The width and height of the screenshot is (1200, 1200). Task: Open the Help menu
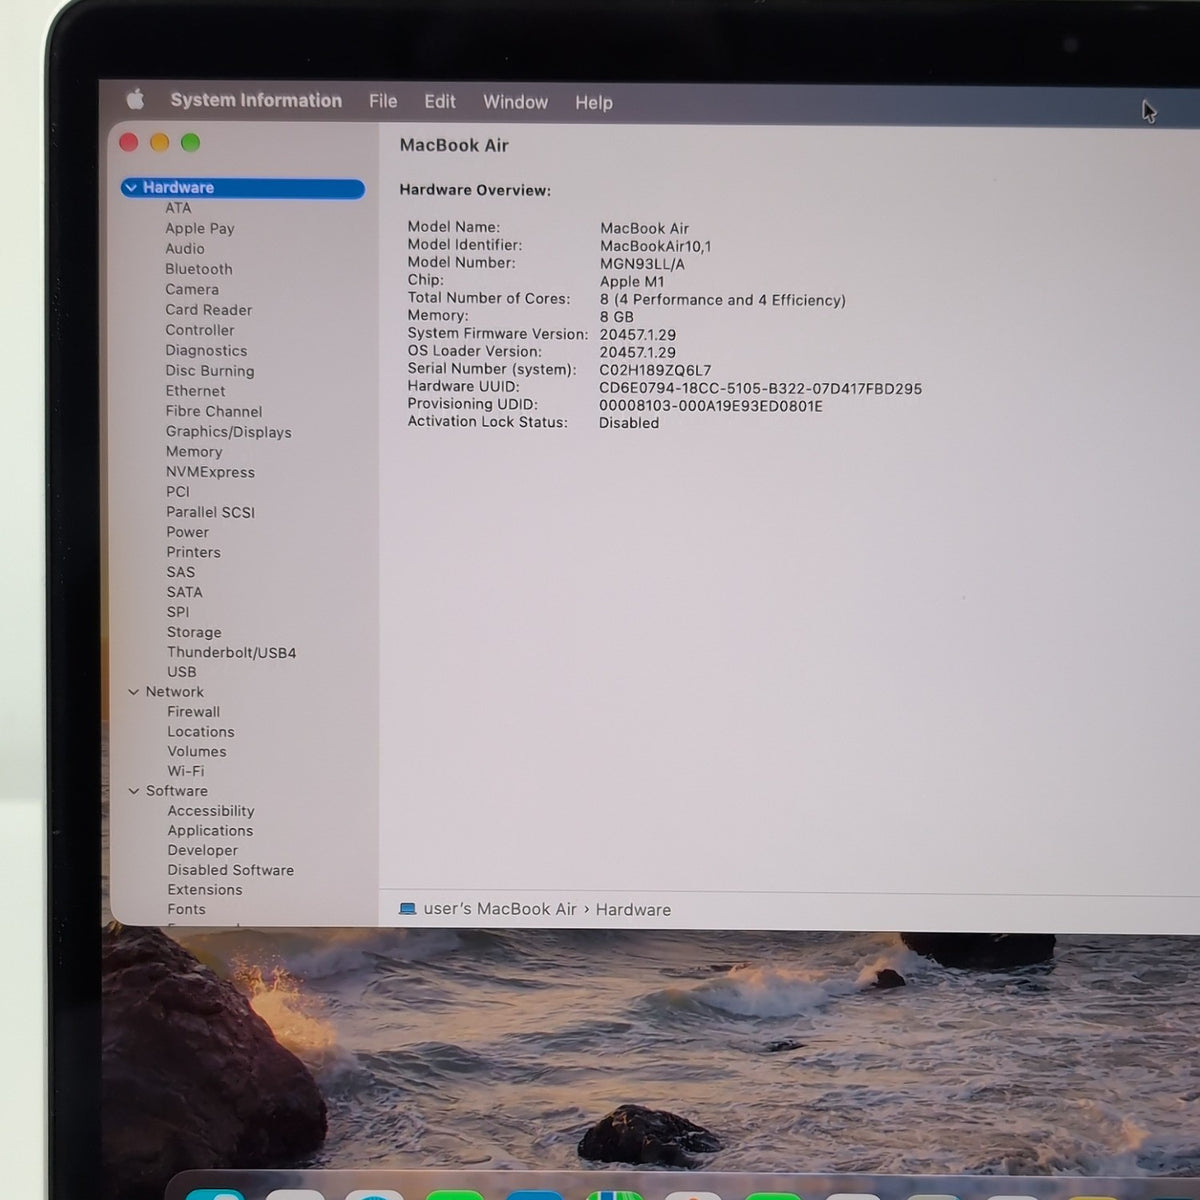tap(594, 102)
